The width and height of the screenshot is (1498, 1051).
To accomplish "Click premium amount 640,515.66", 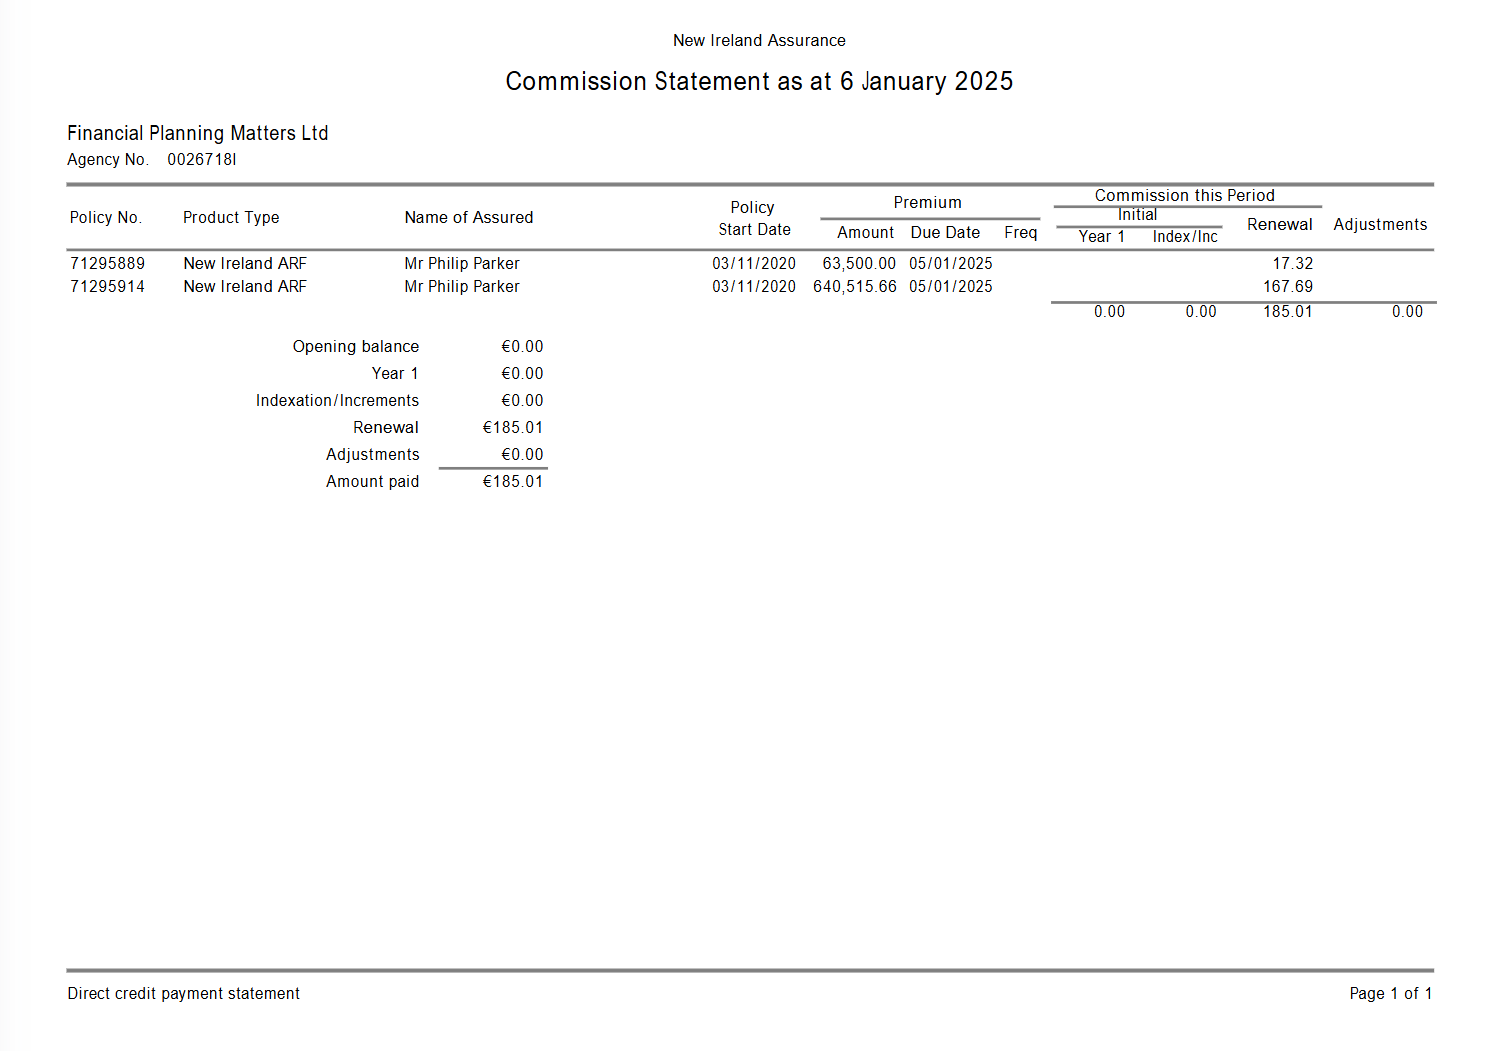I will [x=854, y=287].
